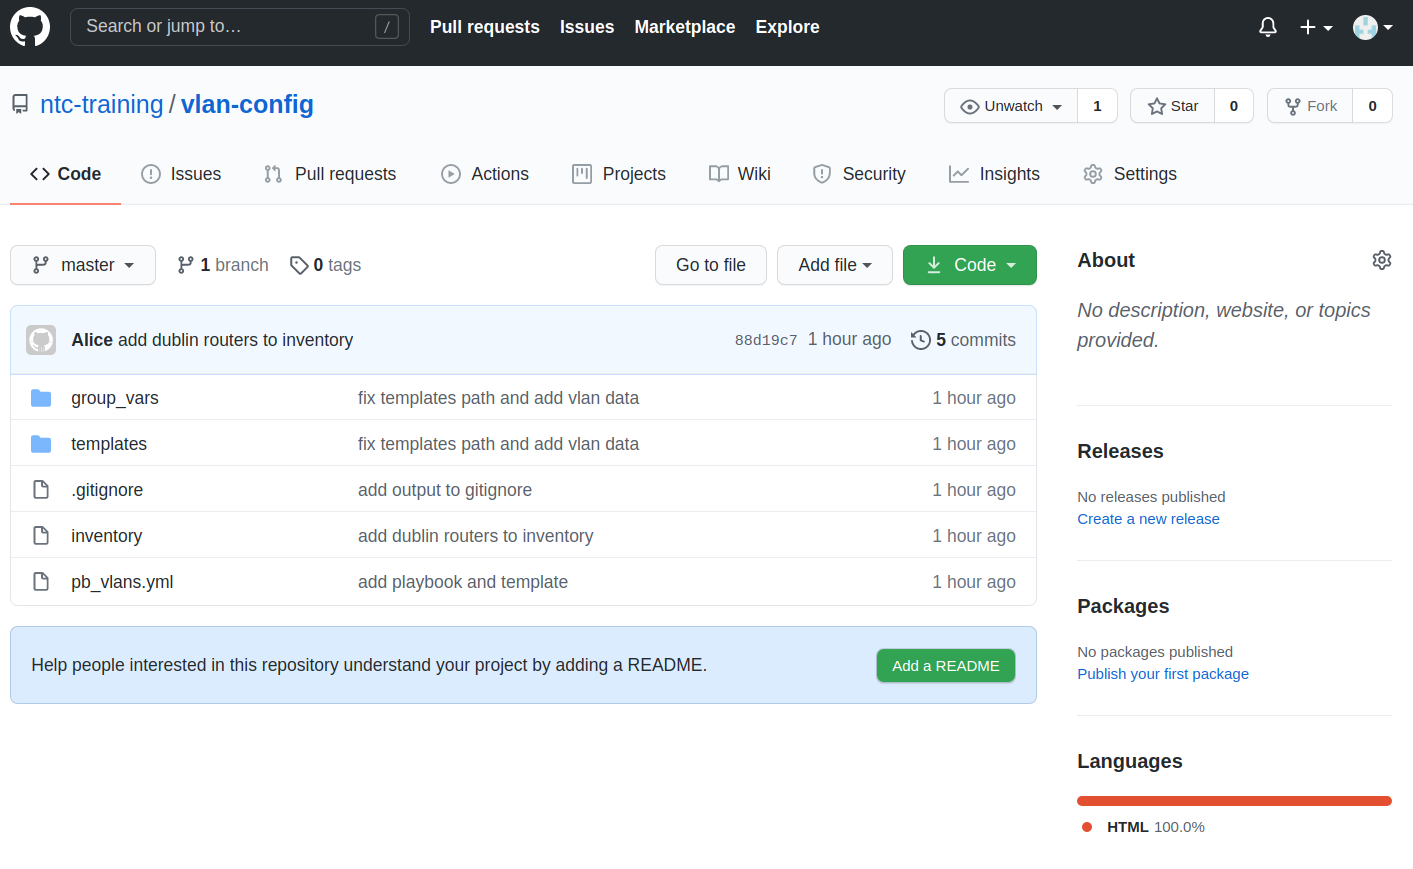
Task: Click the red HTML language bar
Action: 1233,801
